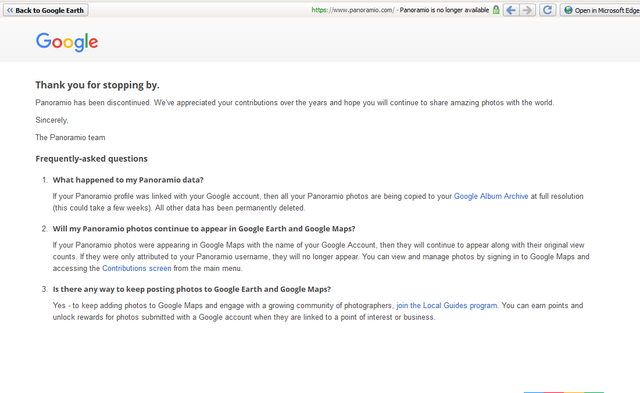Click the Google logo
The height and width of the screenshot is (393, 640).
(67, 42)
